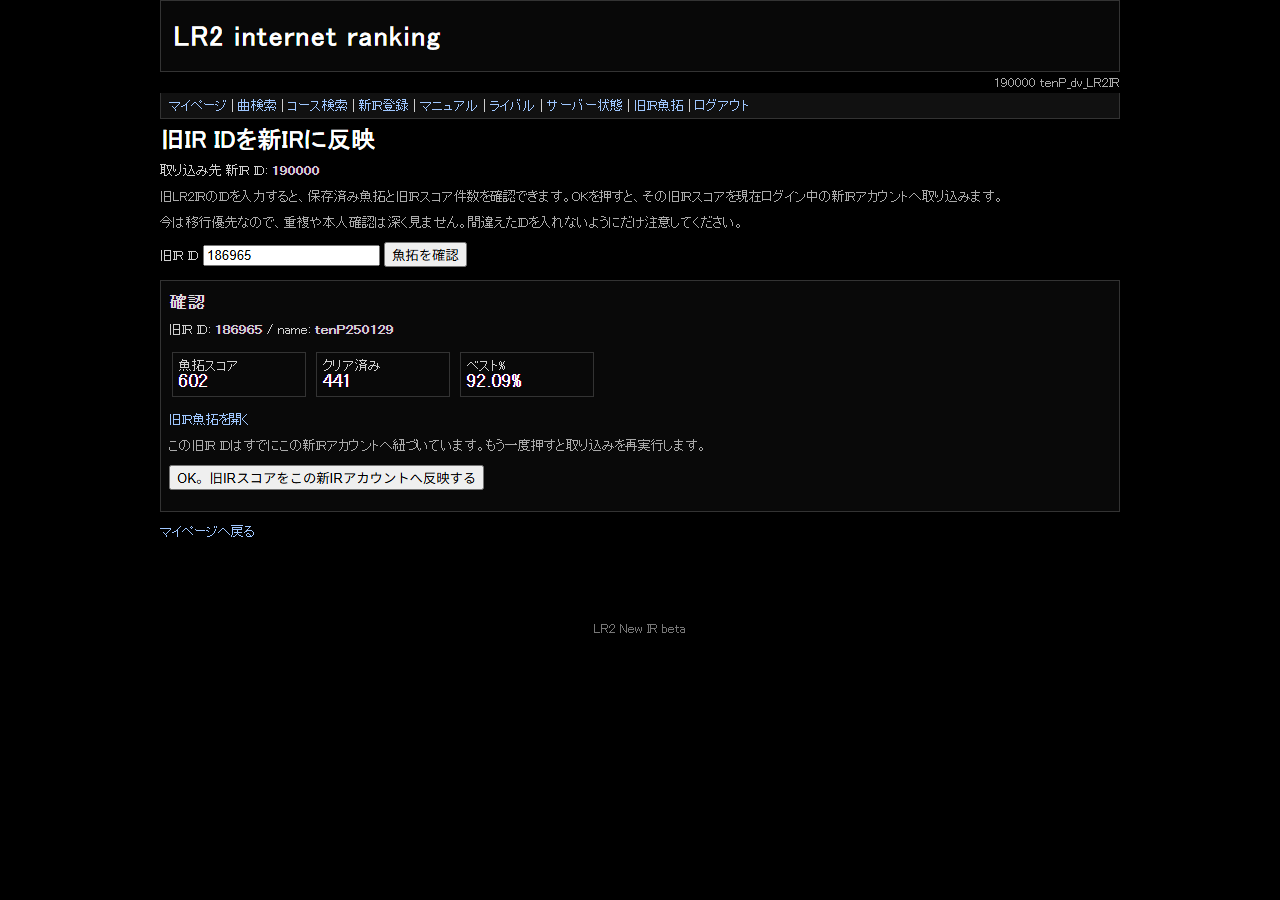
Task: Select 新IR登録 in navigation bar
Action: pos(383,106)
